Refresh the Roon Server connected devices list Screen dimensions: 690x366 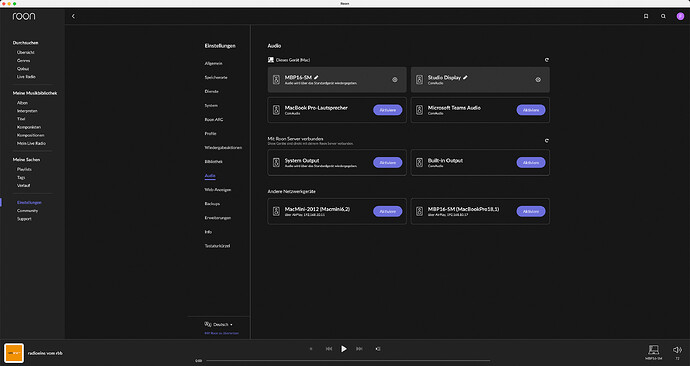pos(547,141)
